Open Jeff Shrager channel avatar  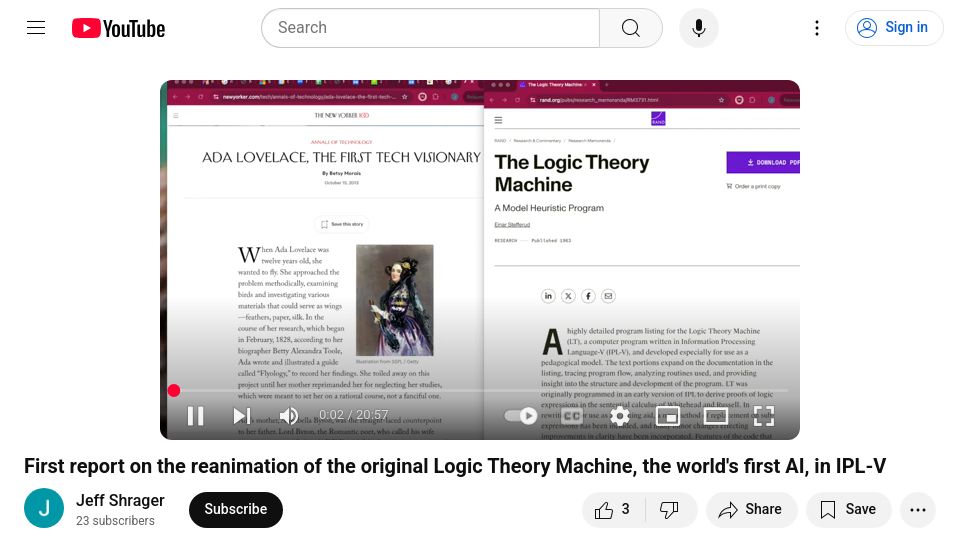(x=44, y=508)
